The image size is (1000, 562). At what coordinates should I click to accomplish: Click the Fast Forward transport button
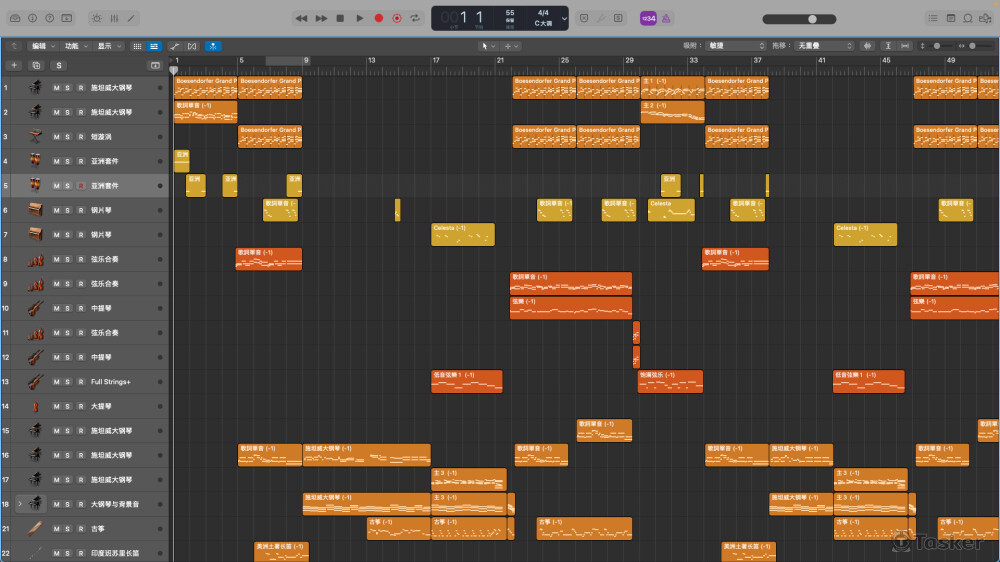point(321,18)
